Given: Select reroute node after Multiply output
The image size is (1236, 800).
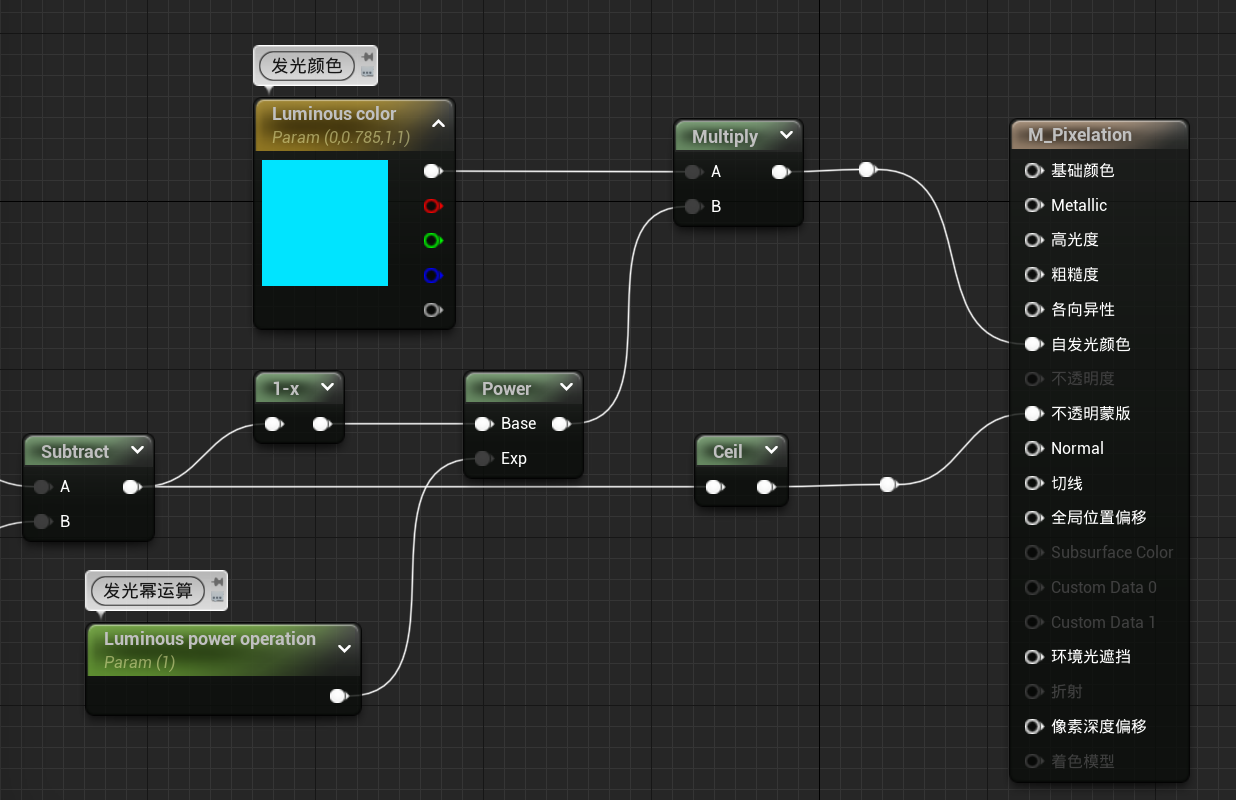Looking at the screenshot, I should click(867, 170).
